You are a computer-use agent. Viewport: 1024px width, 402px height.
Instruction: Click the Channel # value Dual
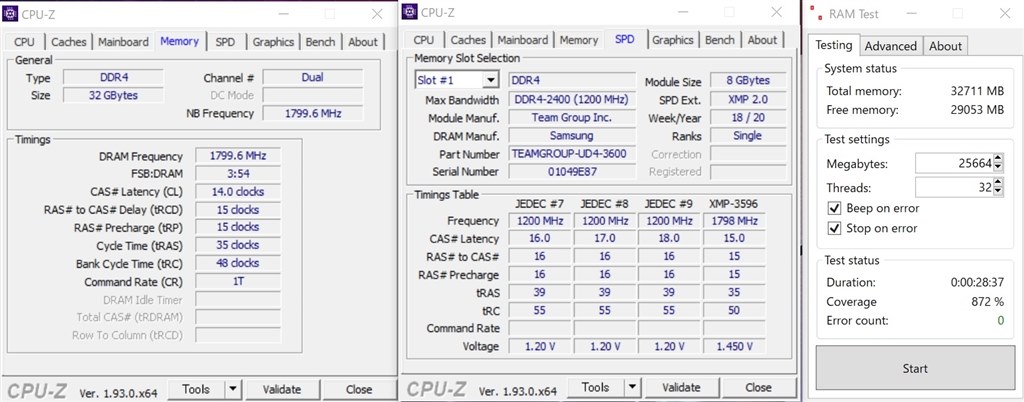(312, 77)
